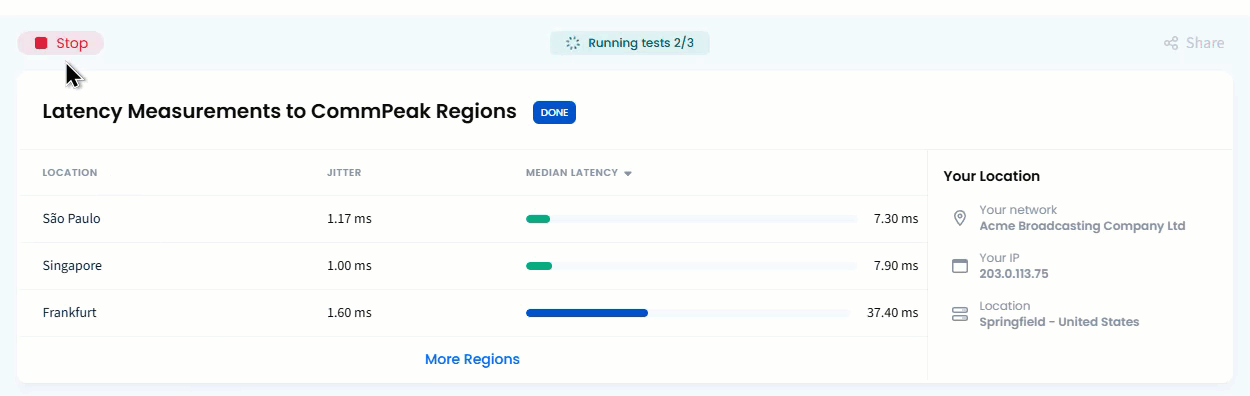Click São Paulo jitter value 1.17 ms
Viewport: 1250px width, 396px height.
click(x=349, y=219)
